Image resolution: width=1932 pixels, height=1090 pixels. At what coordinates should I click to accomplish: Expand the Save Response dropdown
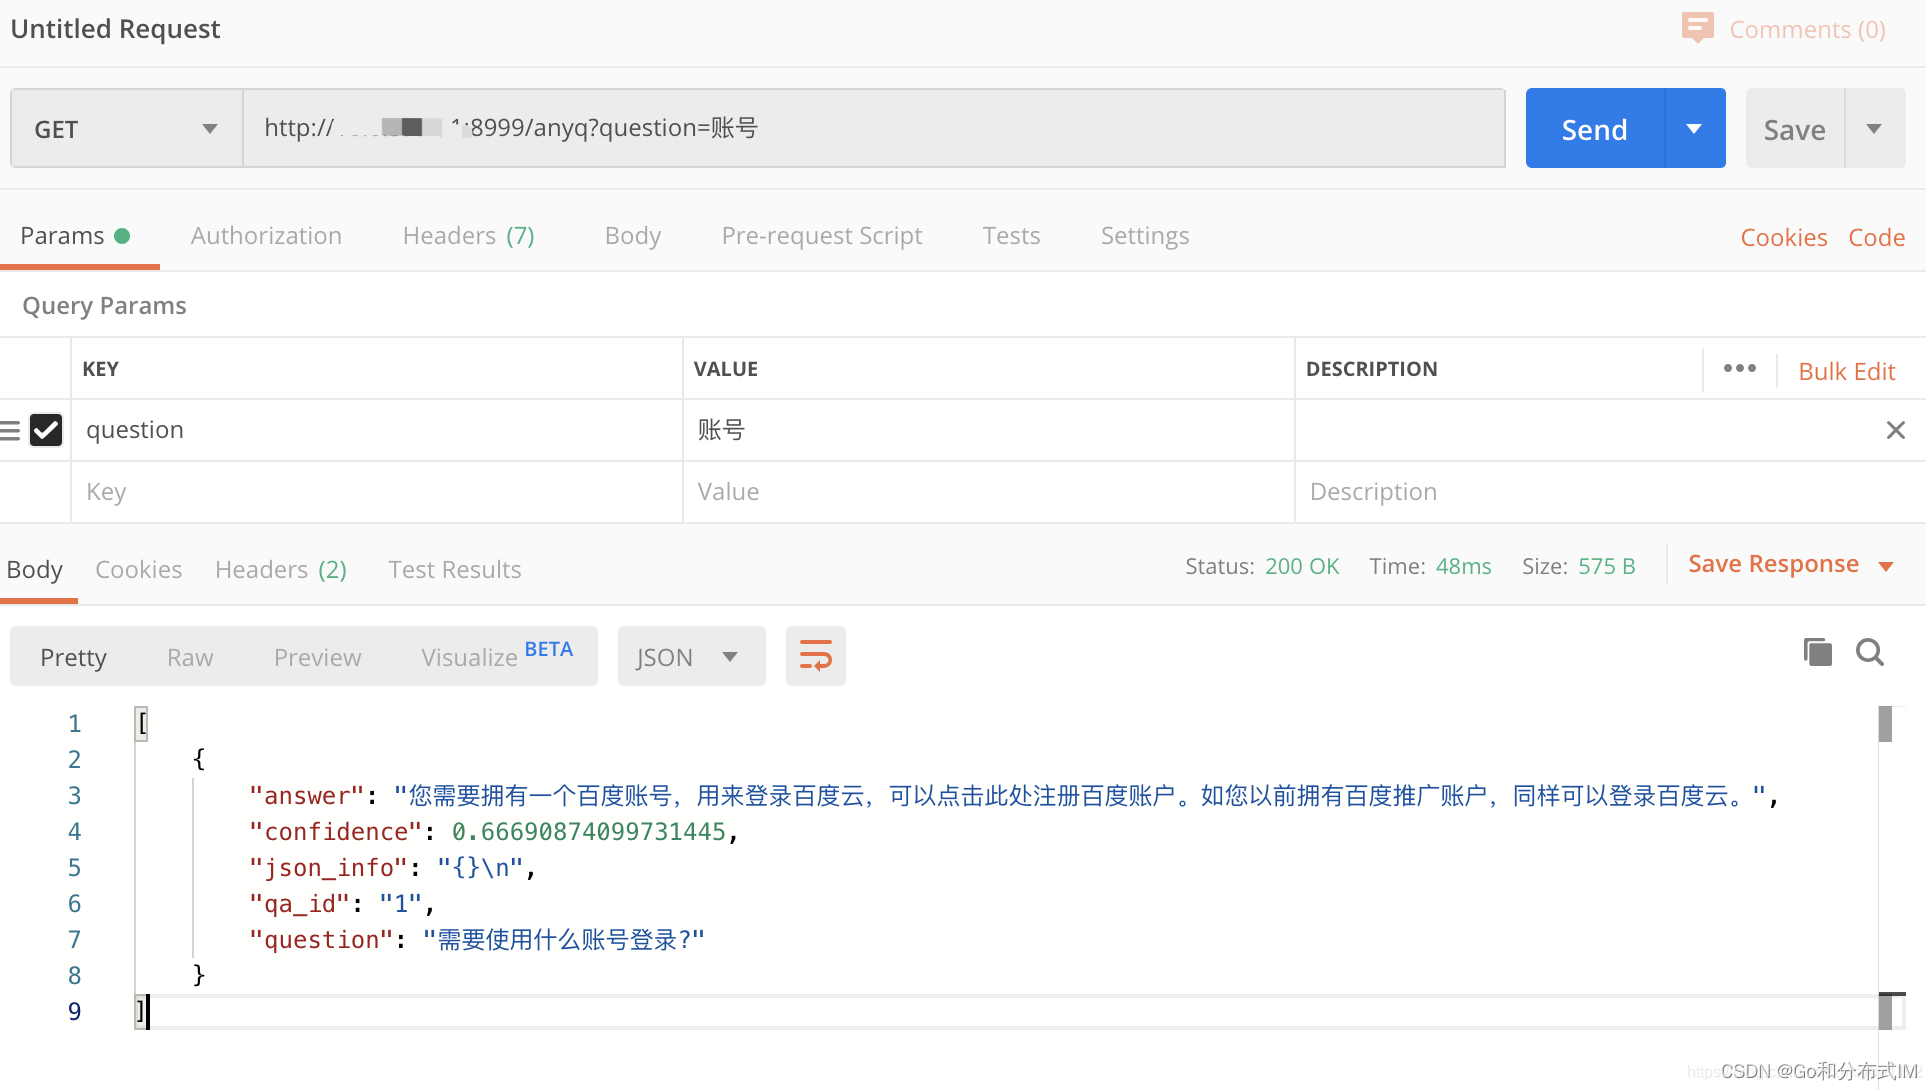(1886, 566)
